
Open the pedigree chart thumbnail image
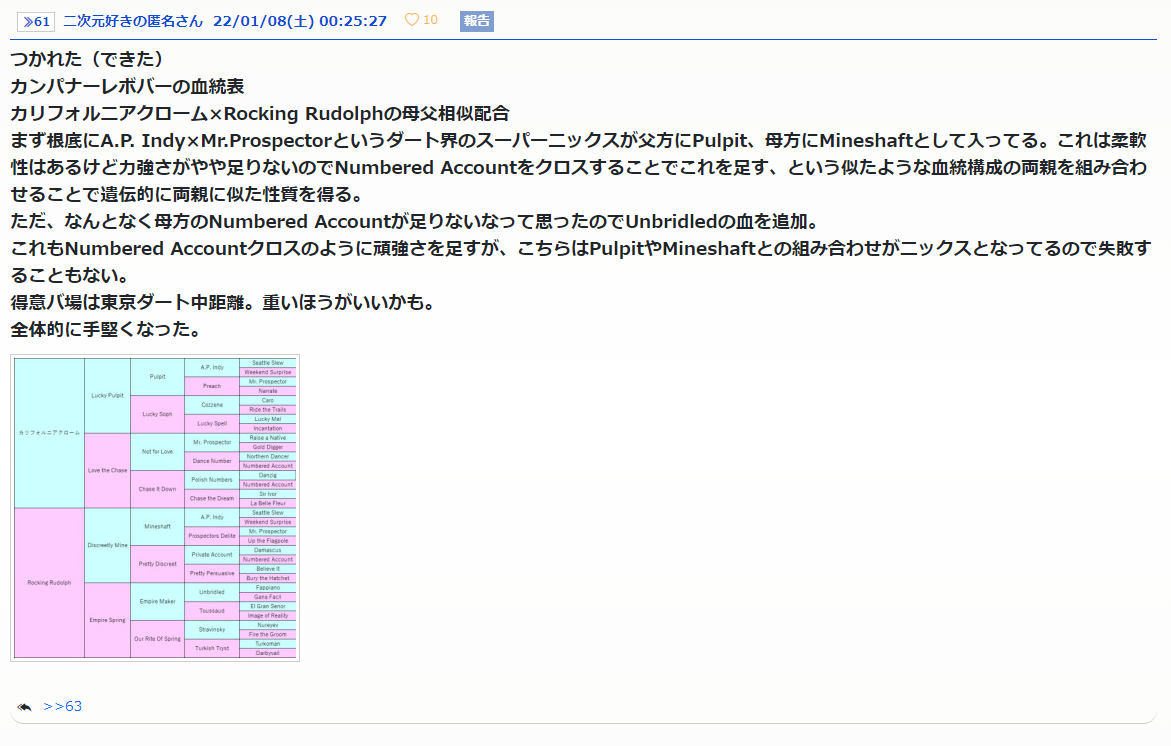[155, 507]
